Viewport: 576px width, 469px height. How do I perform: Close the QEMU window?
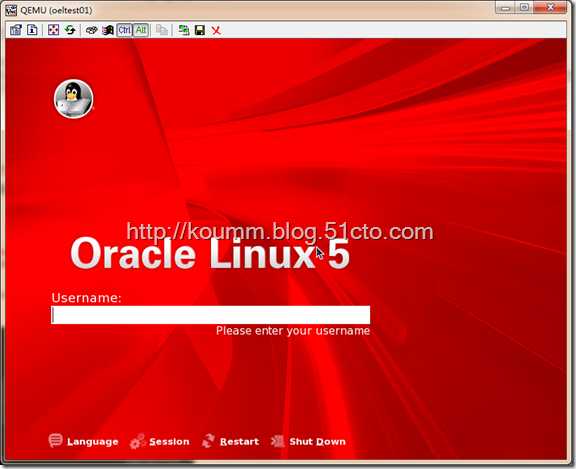pos(550,8)
